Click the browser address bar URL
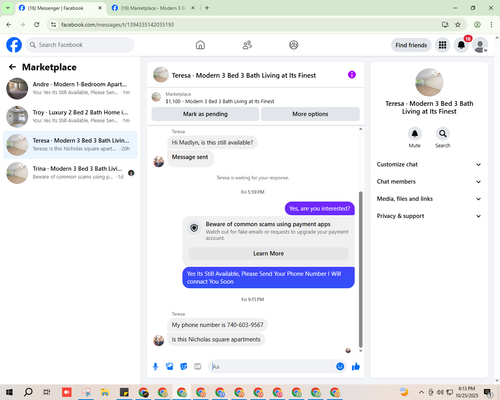 [x=117, y=25]
